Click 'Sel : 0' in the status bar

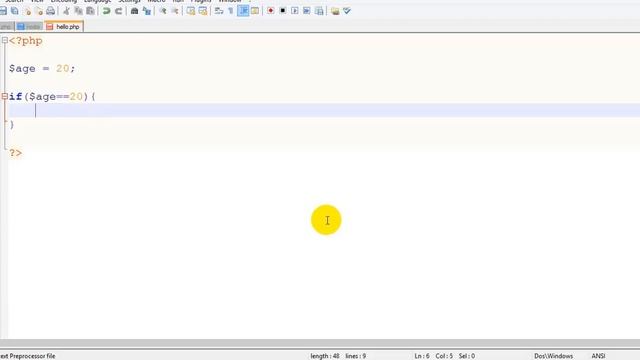[x=467, y=356]
